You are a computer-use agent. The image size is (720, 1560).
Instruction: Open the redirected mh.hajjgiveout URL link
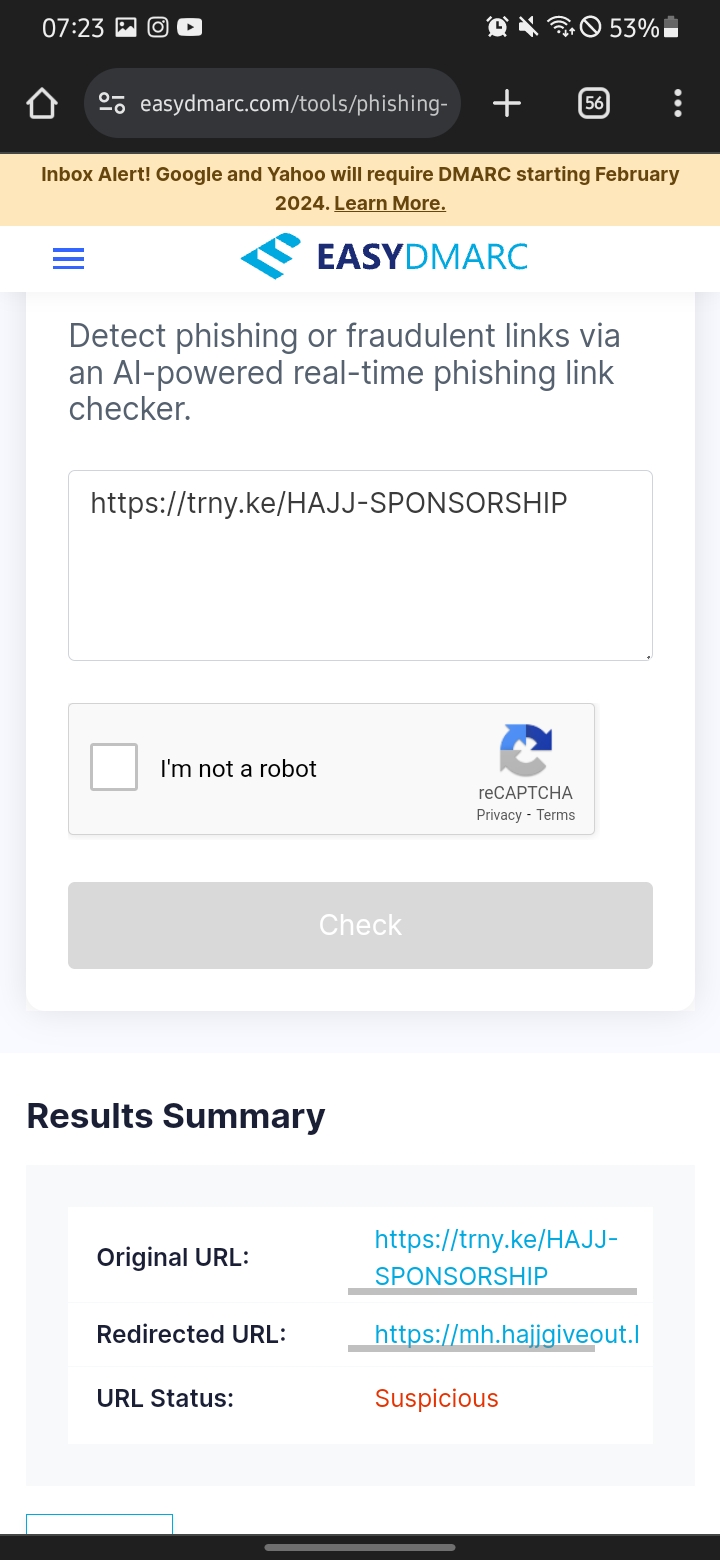tap(507, 1334)
